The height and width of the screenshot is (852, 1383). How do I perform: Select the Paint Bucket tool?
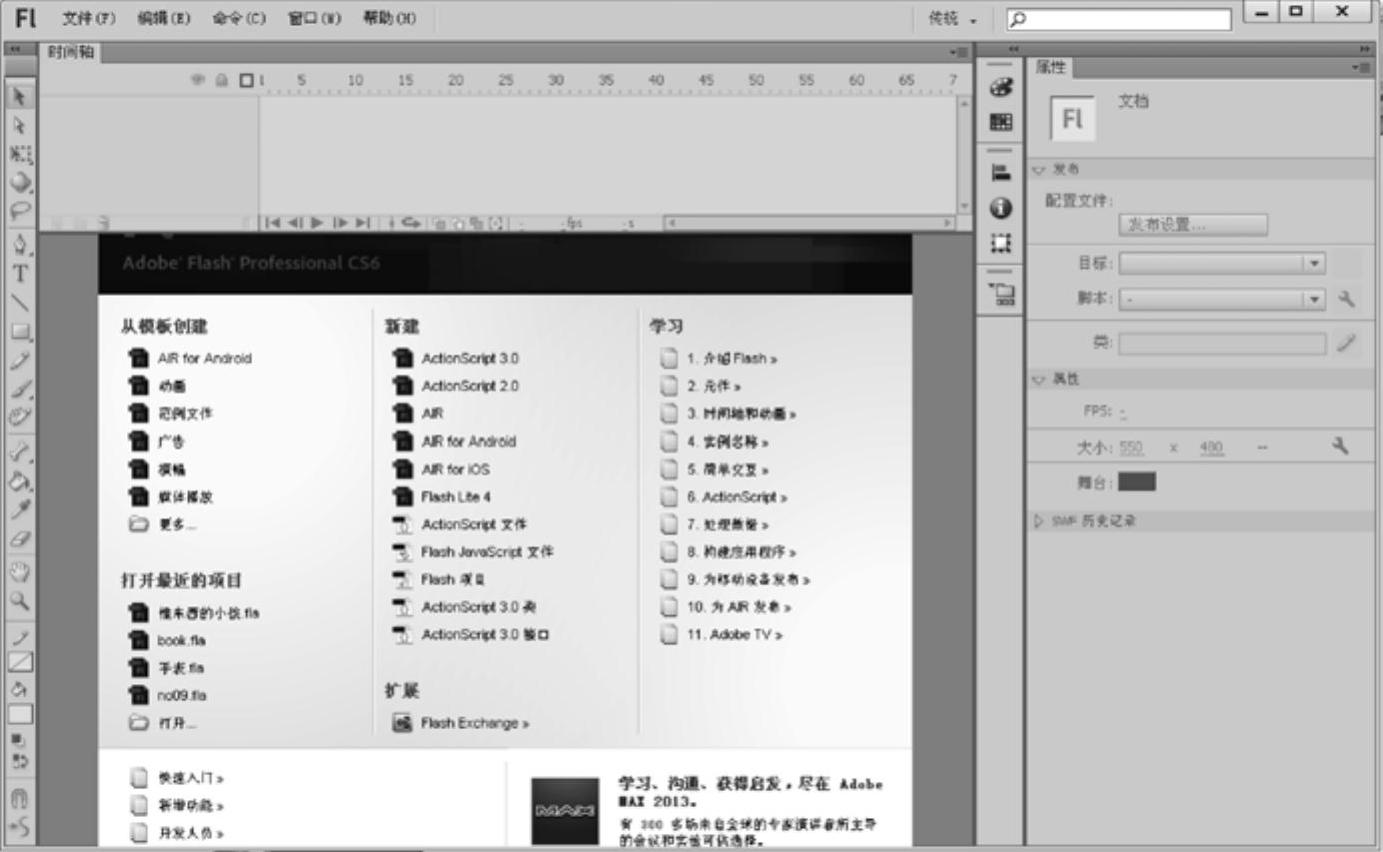[x=19, y=481]
